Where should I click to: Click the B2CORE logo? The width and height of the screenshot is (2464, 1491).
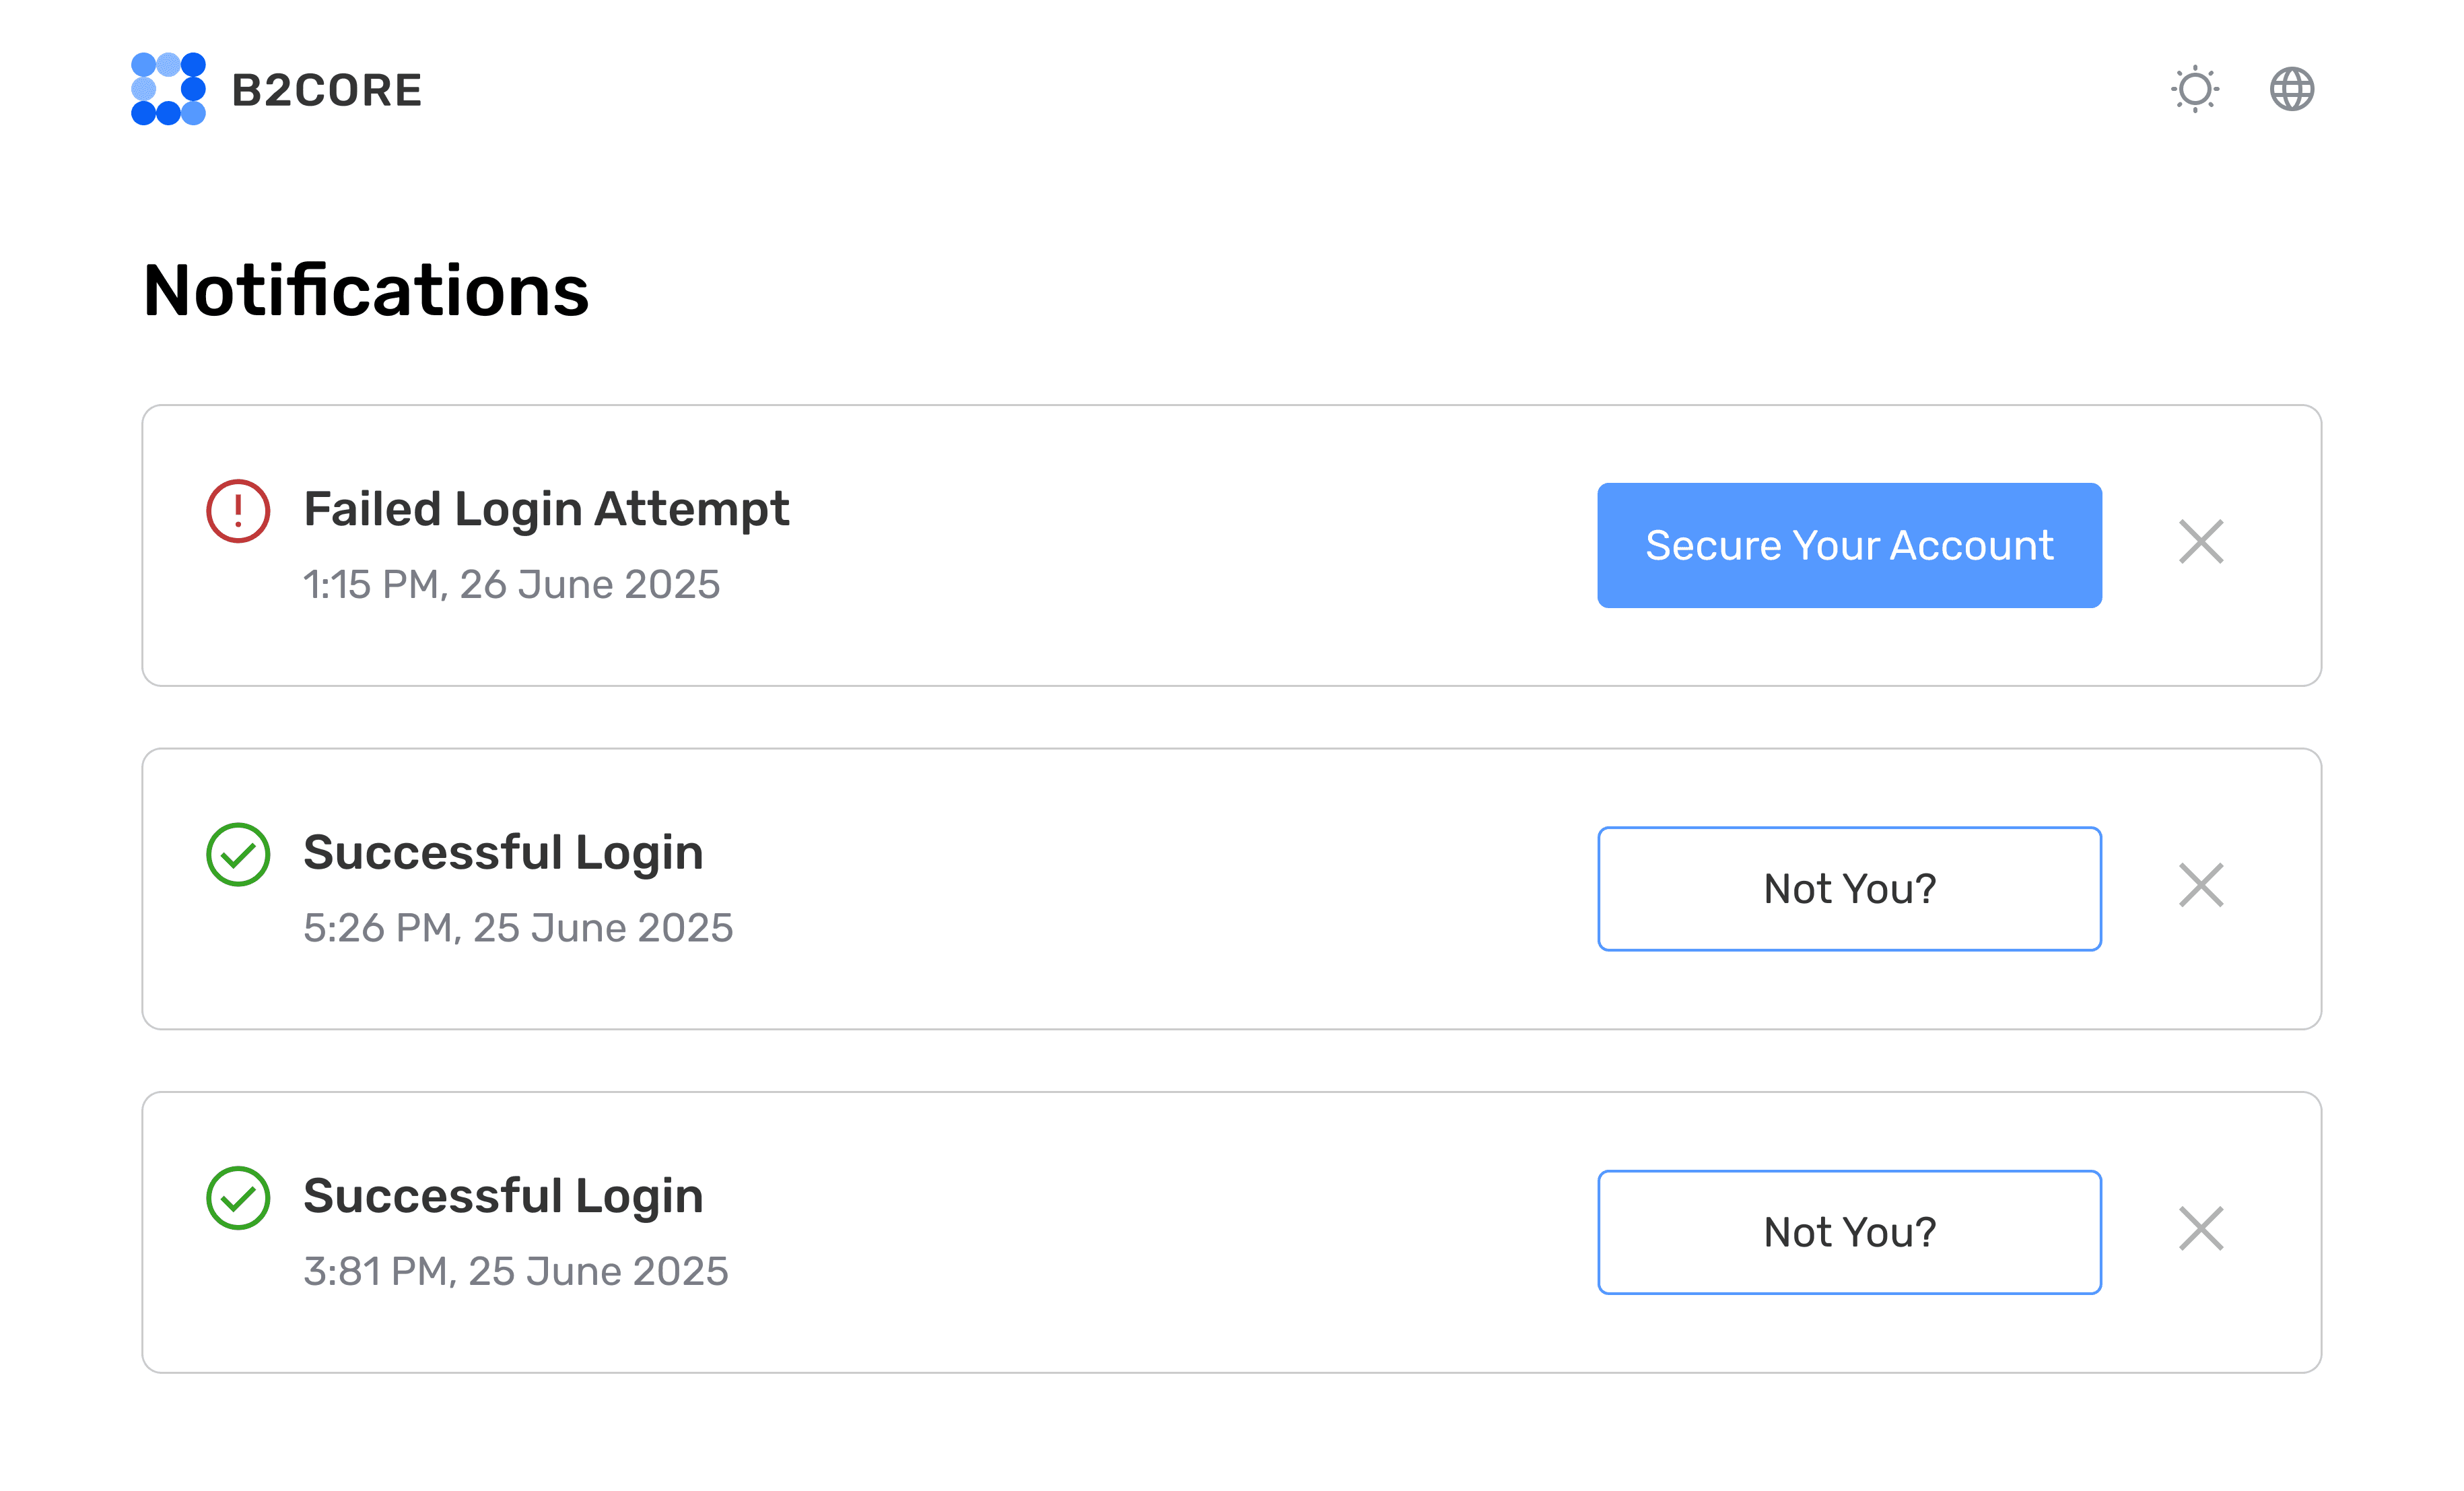(x=275, y=89)
